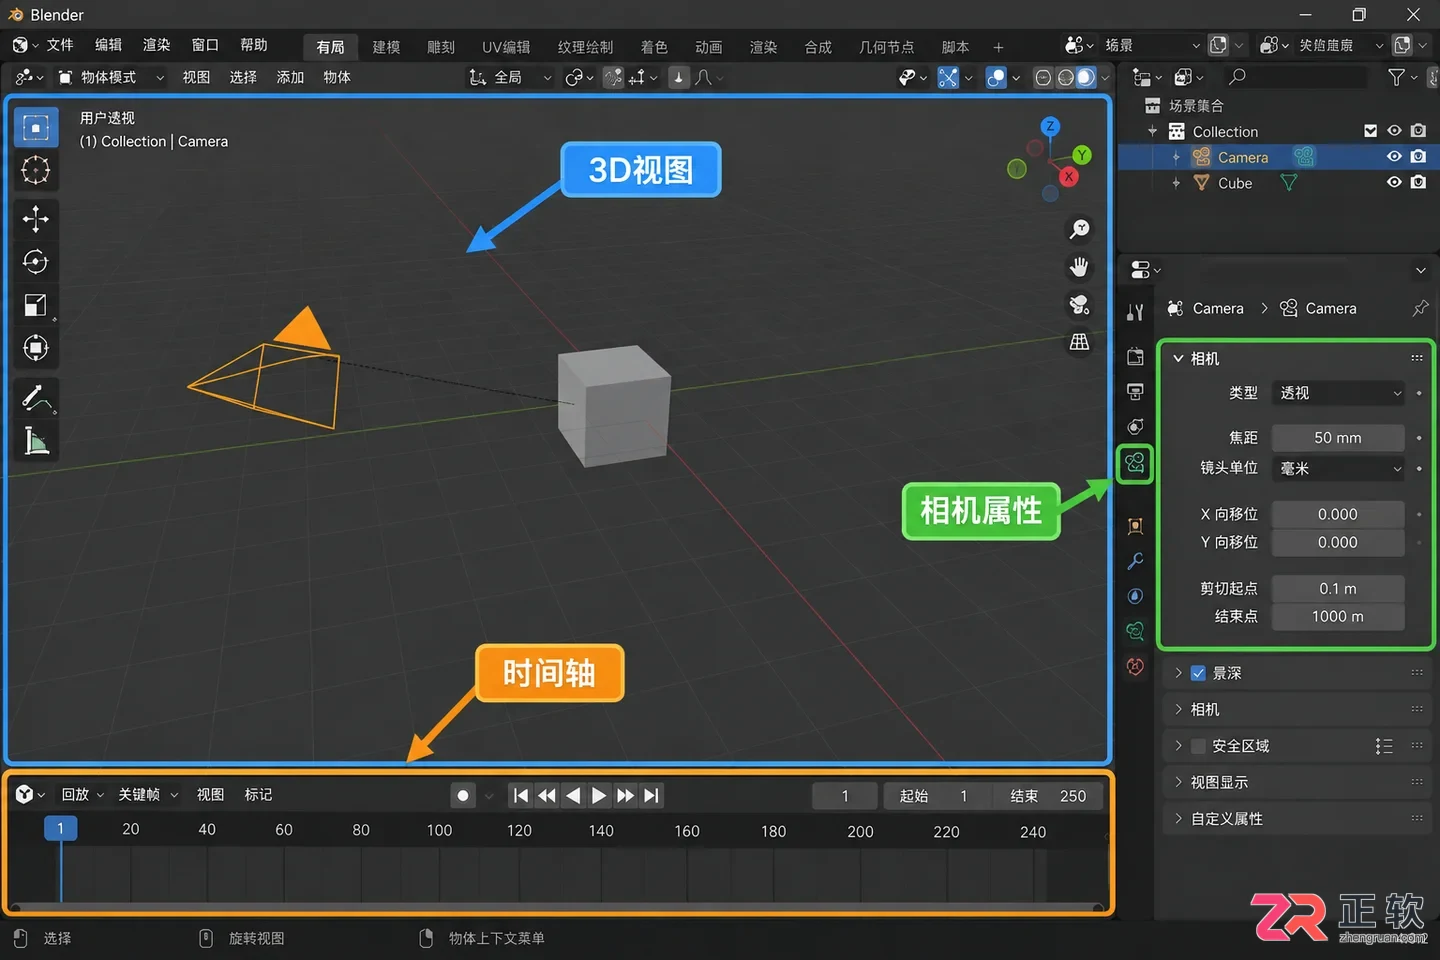Add a new workspace with plus button
The image size is (1440, 960).
pos(998,47)
